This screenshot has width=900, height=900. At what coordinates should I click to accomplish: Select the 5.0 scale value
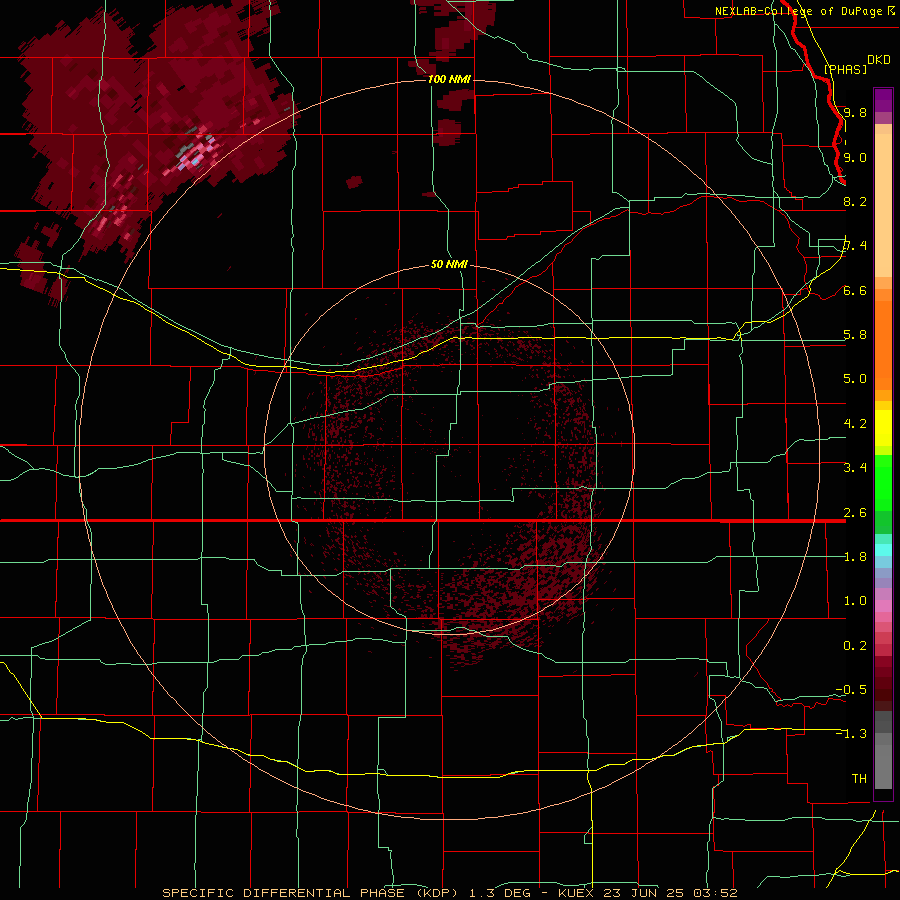855,379
